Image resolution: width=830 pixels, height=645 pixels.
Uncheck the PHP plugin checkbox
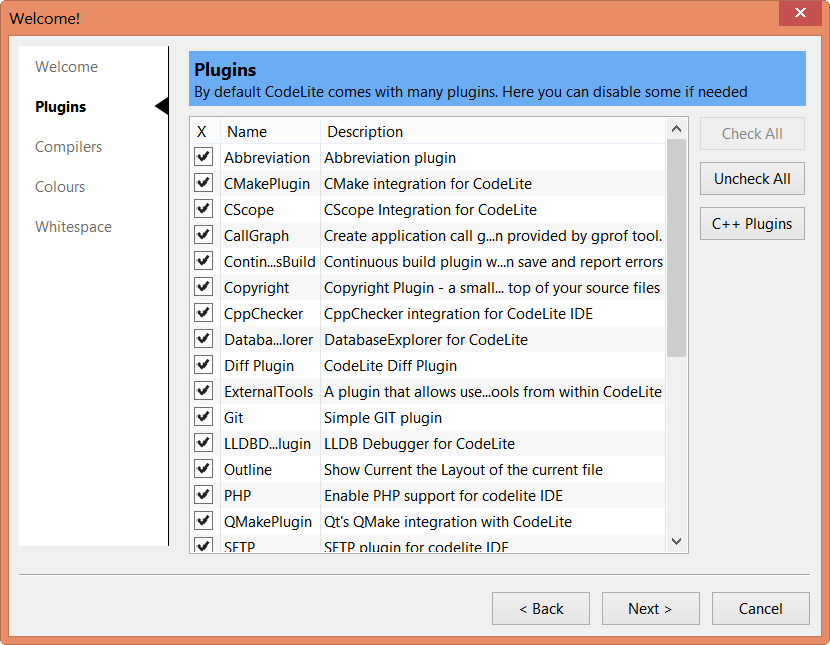click(203, 494)
